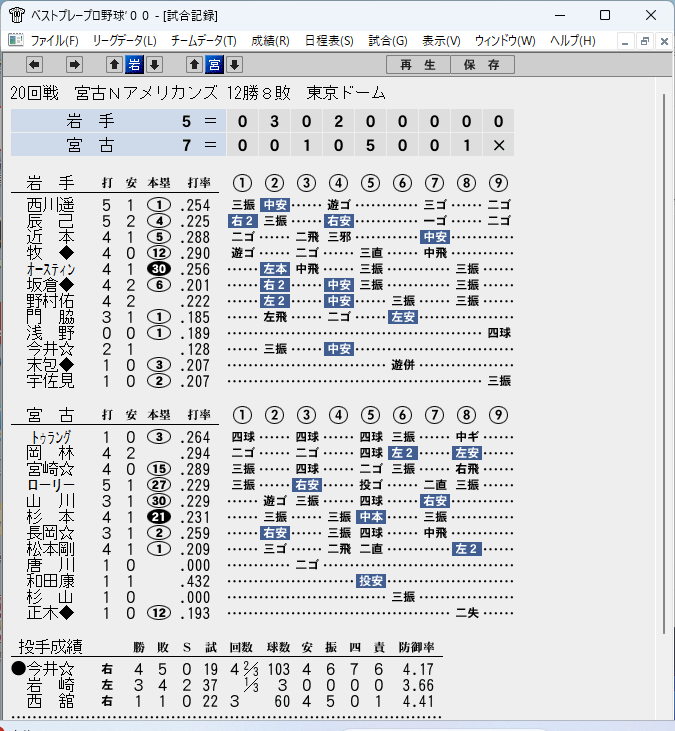Click the 防御率 column header
This screenshot has height=731, width=675.
(x=416, y=647)
